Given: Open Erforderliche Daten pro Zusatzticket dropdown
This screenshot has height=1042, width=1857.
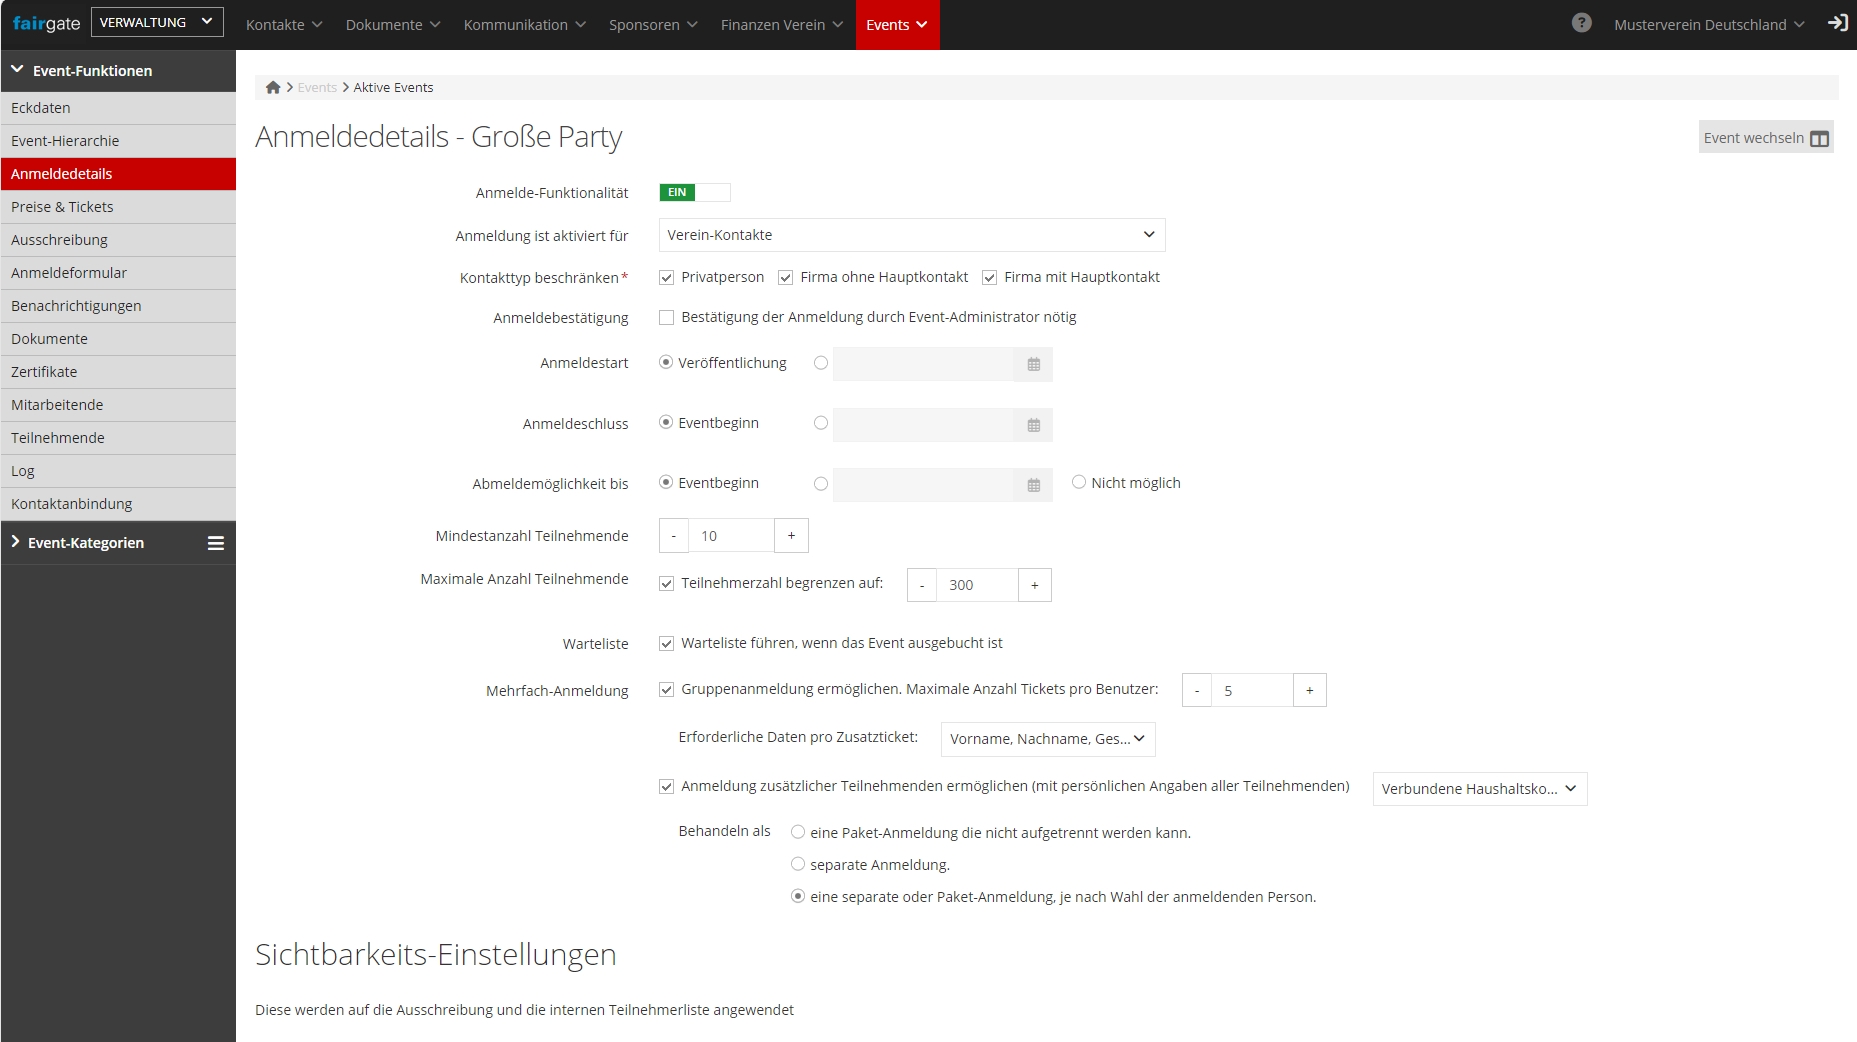Looking at the screenshot, I should (x=1048, y=739).
